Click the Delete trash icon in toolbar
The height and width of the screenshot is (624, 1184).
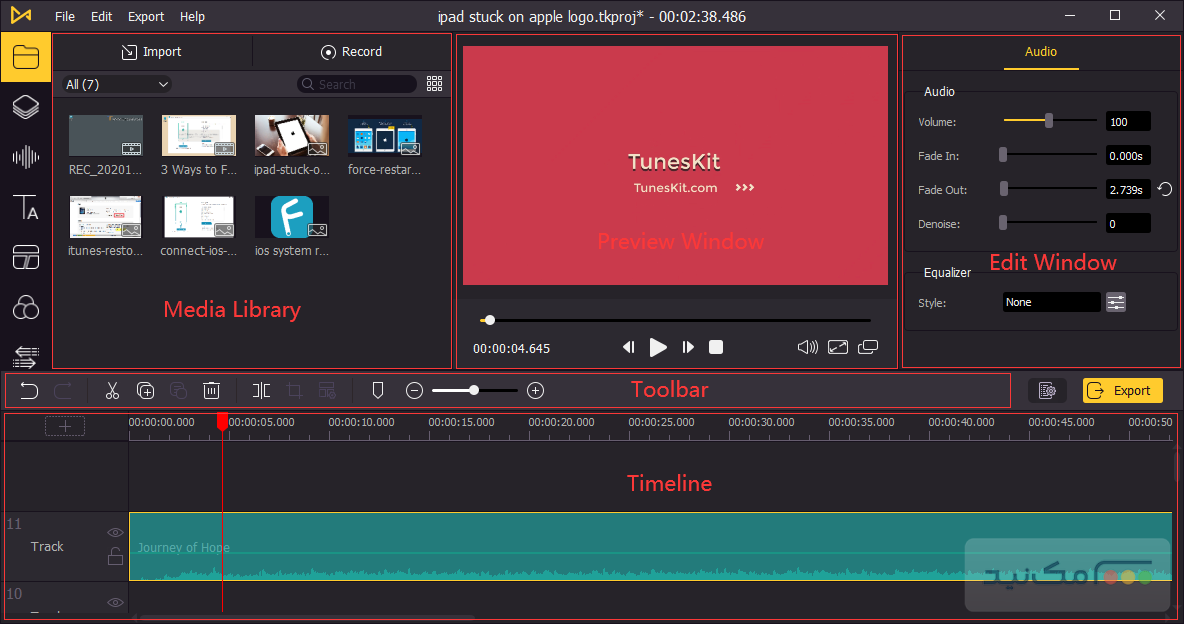[x=211, y=390]
